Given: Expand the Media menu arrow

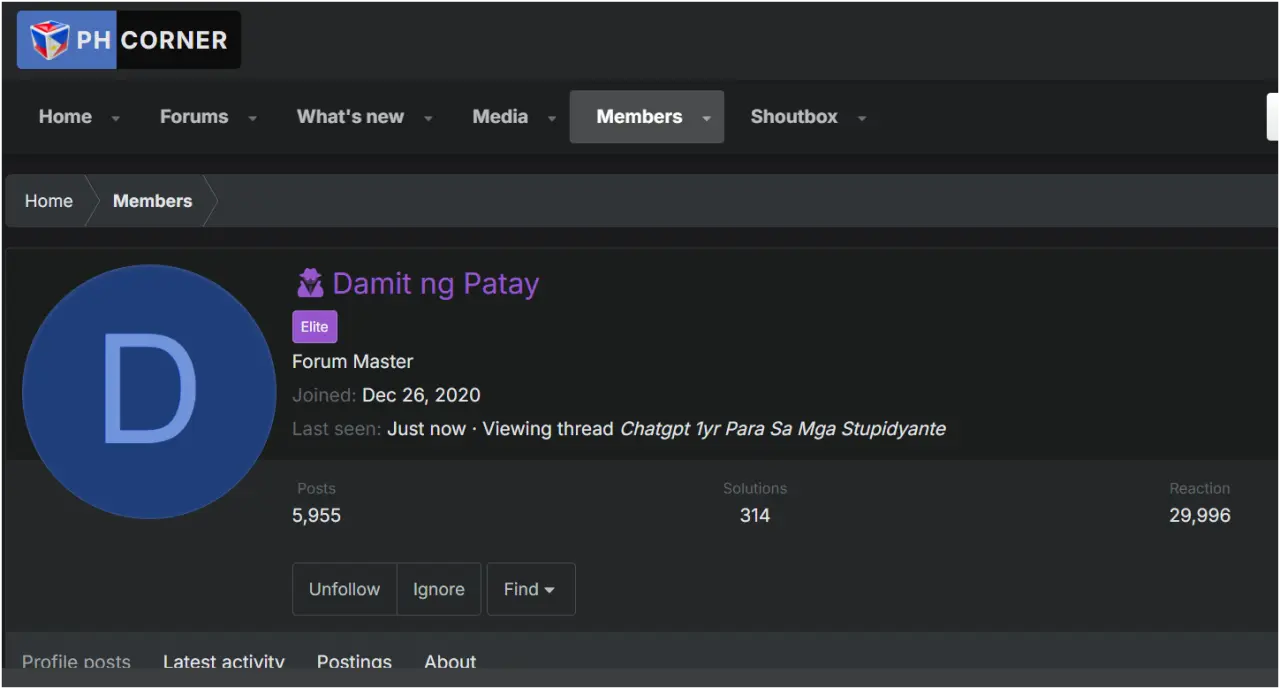Looking at the screenshot, I should coord(551,118).
